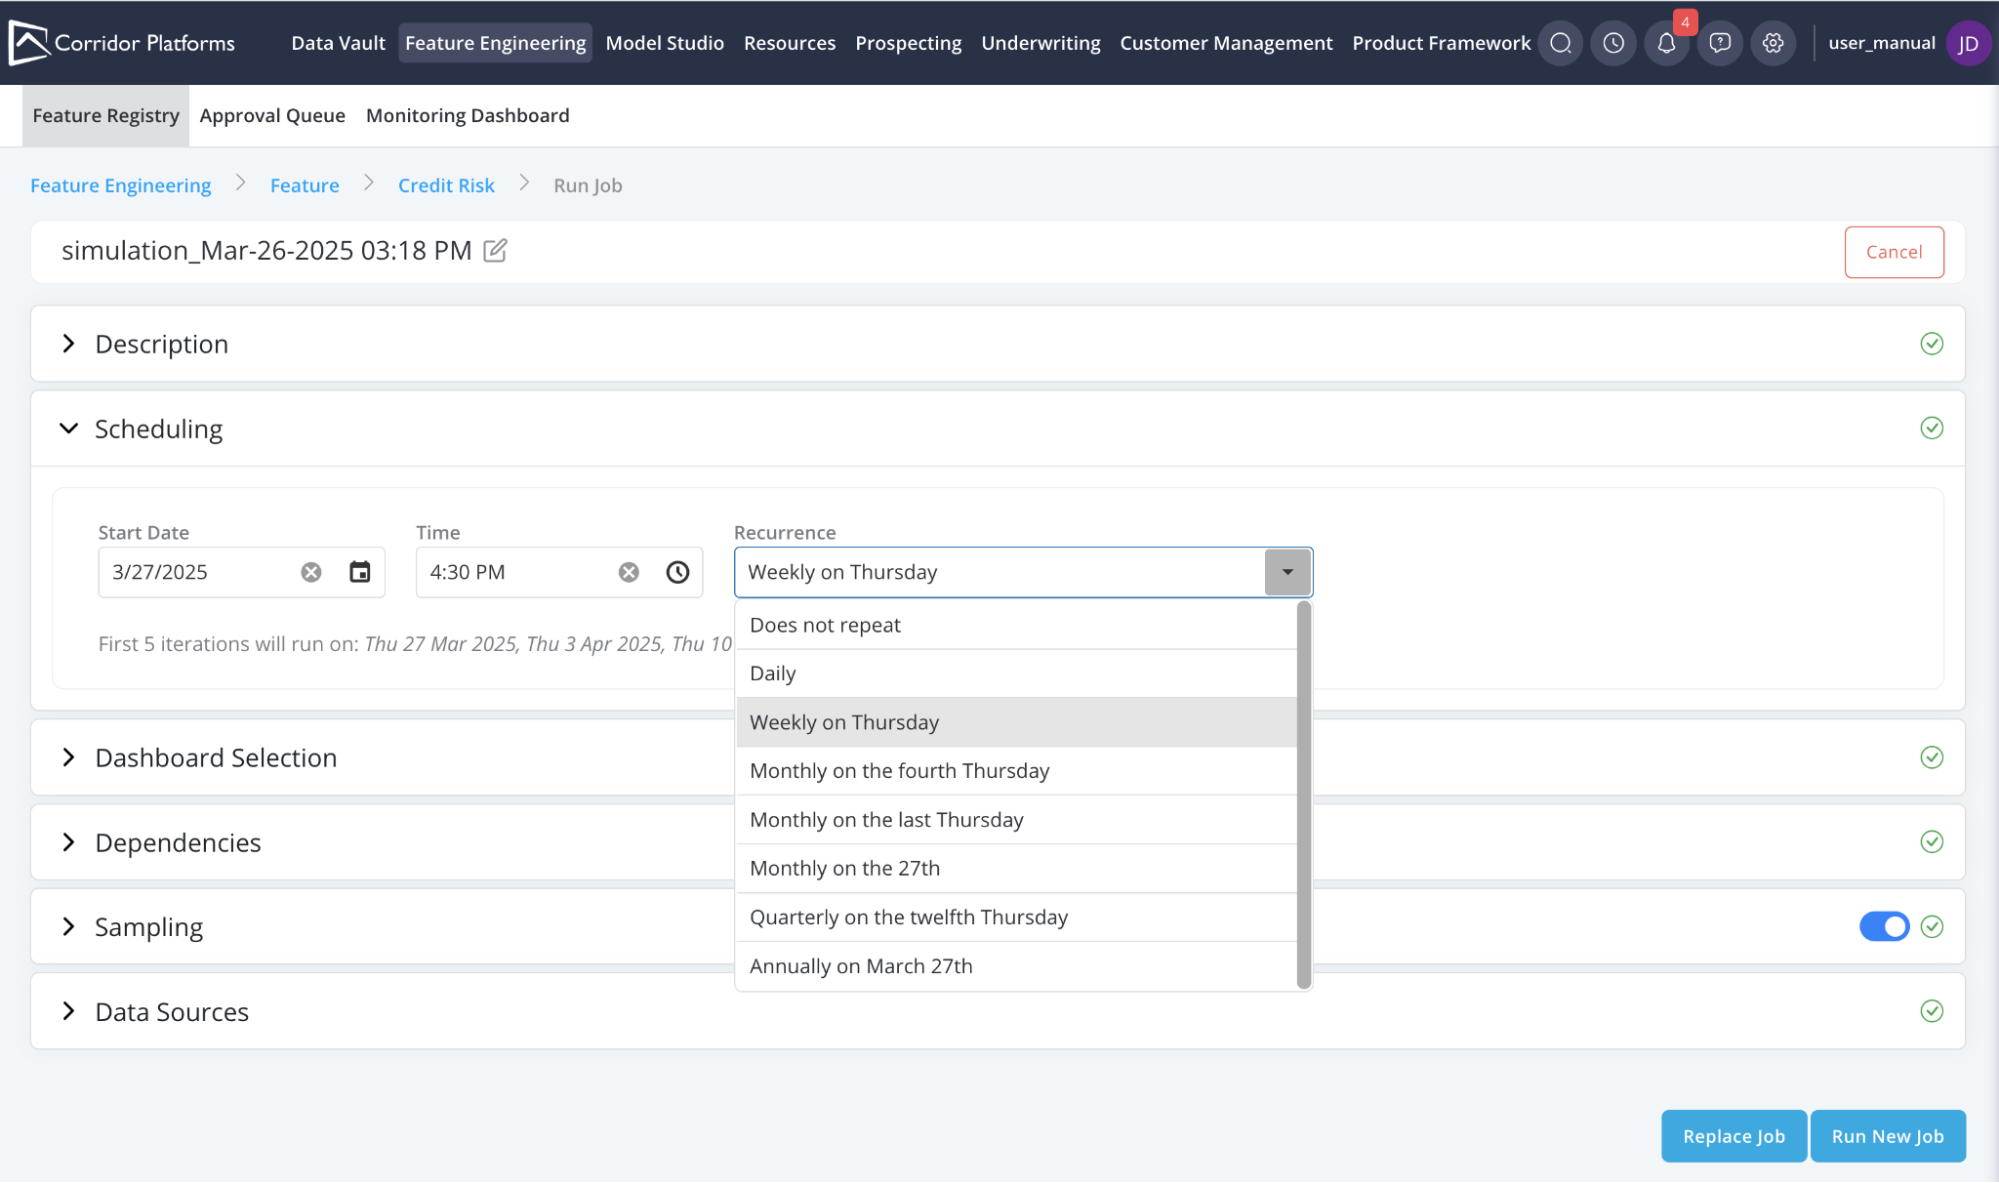Screen dimensions: 1999x1183
Task: Clear the Time field value
Action: (629, 572)
